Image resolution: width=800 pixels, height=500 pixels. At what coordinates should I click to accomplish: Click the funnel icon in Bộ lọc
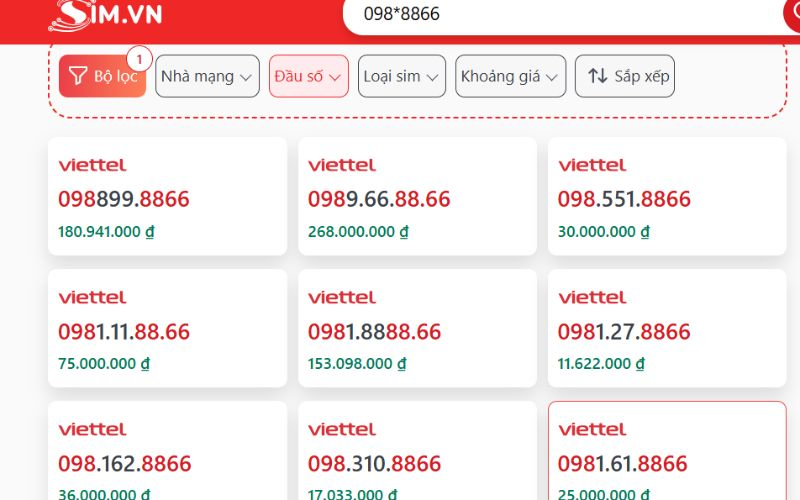point(78,76)
